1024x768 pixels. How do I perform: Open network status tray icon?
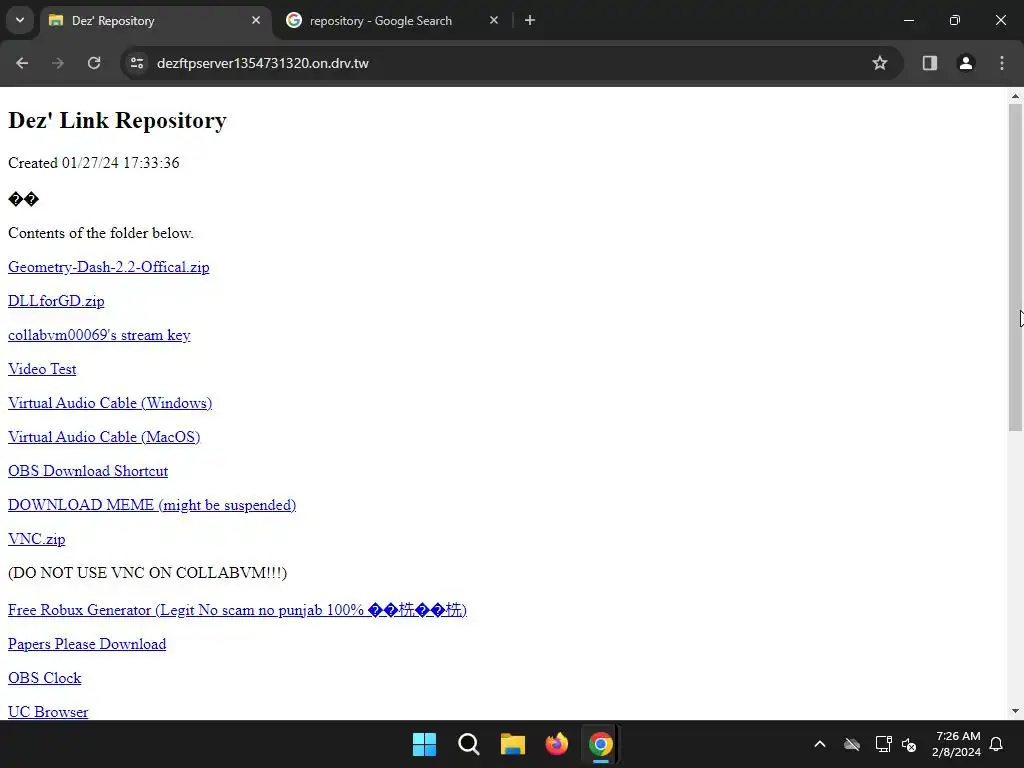[883, 744]
